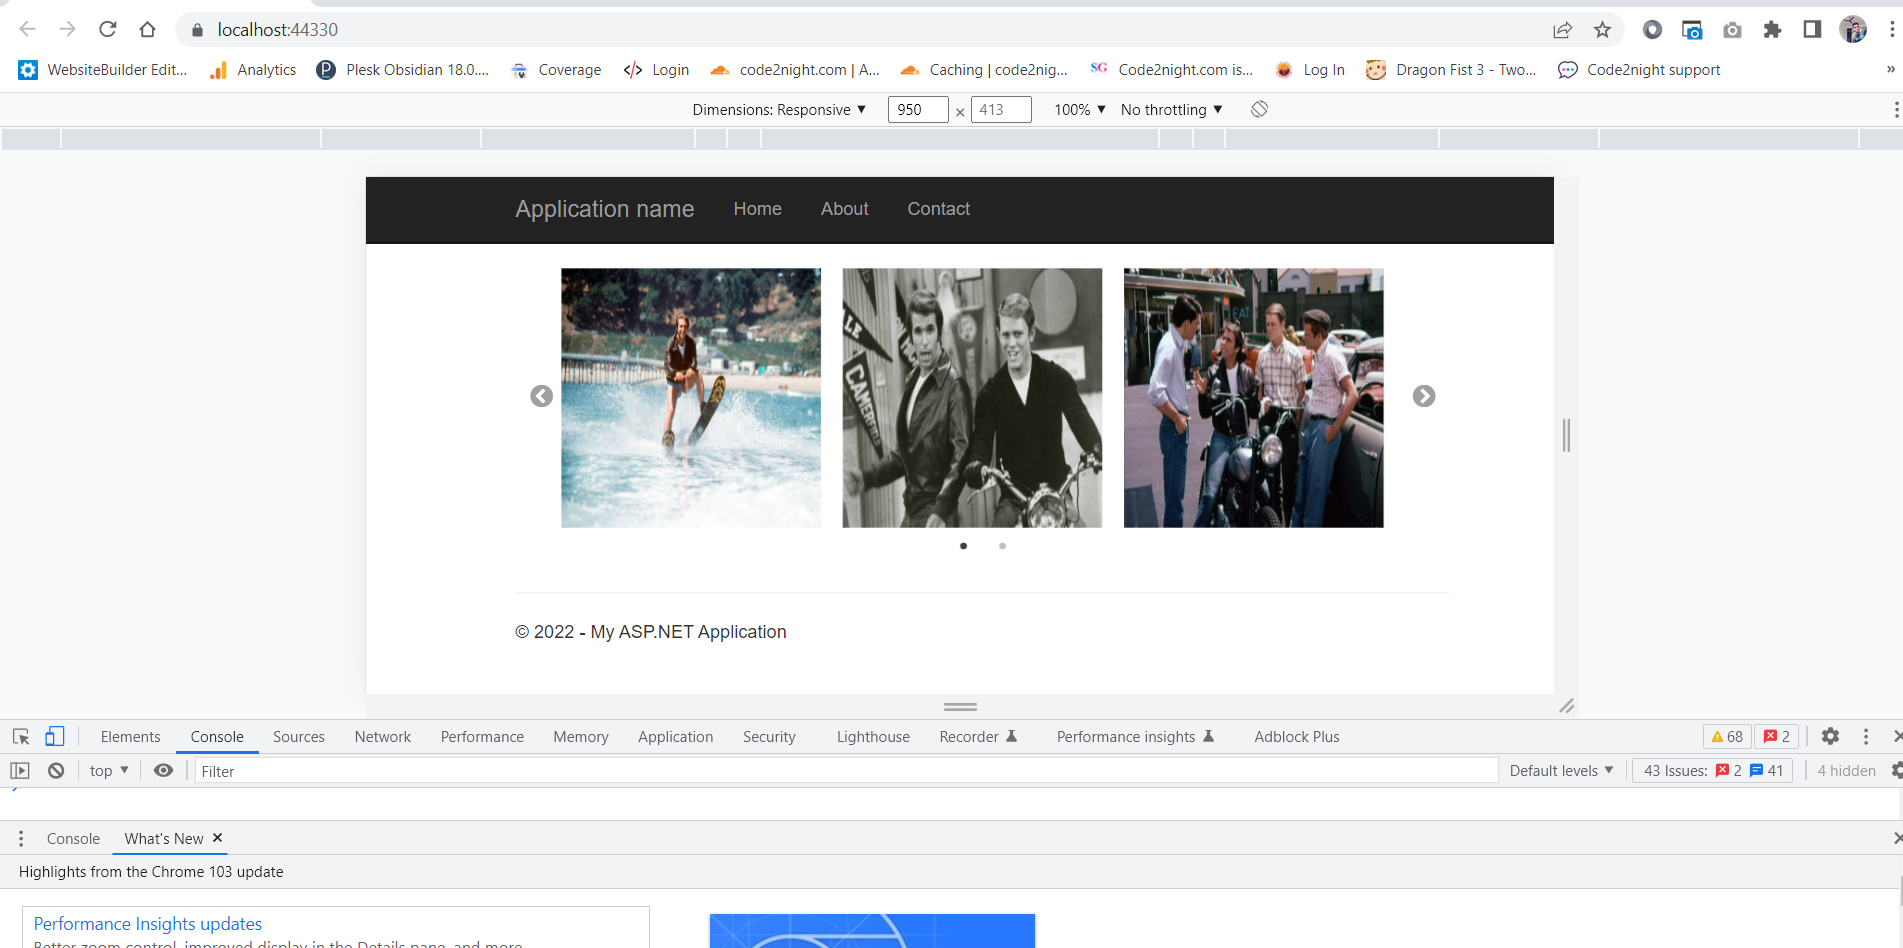Image resolution: width=1903 pixels, height=948 pixels.
Task: Open the Default levels log dropdown
Action: 1561,771
